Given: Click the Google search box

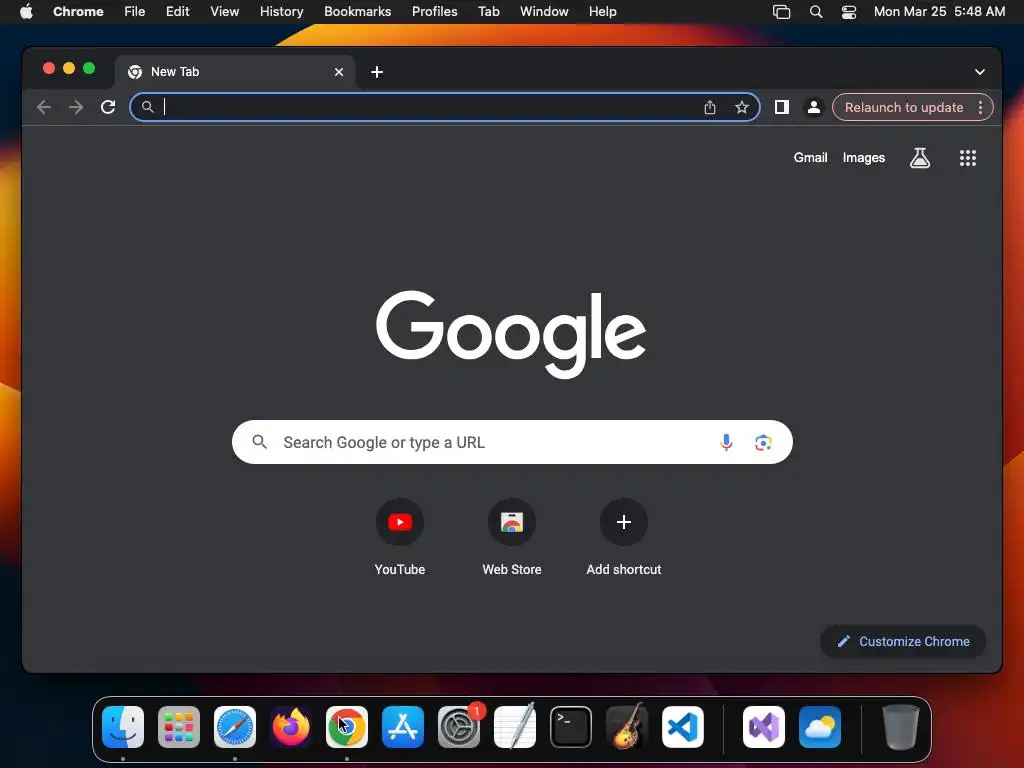Looking at the screenshot, I should (x=512, y=442).
